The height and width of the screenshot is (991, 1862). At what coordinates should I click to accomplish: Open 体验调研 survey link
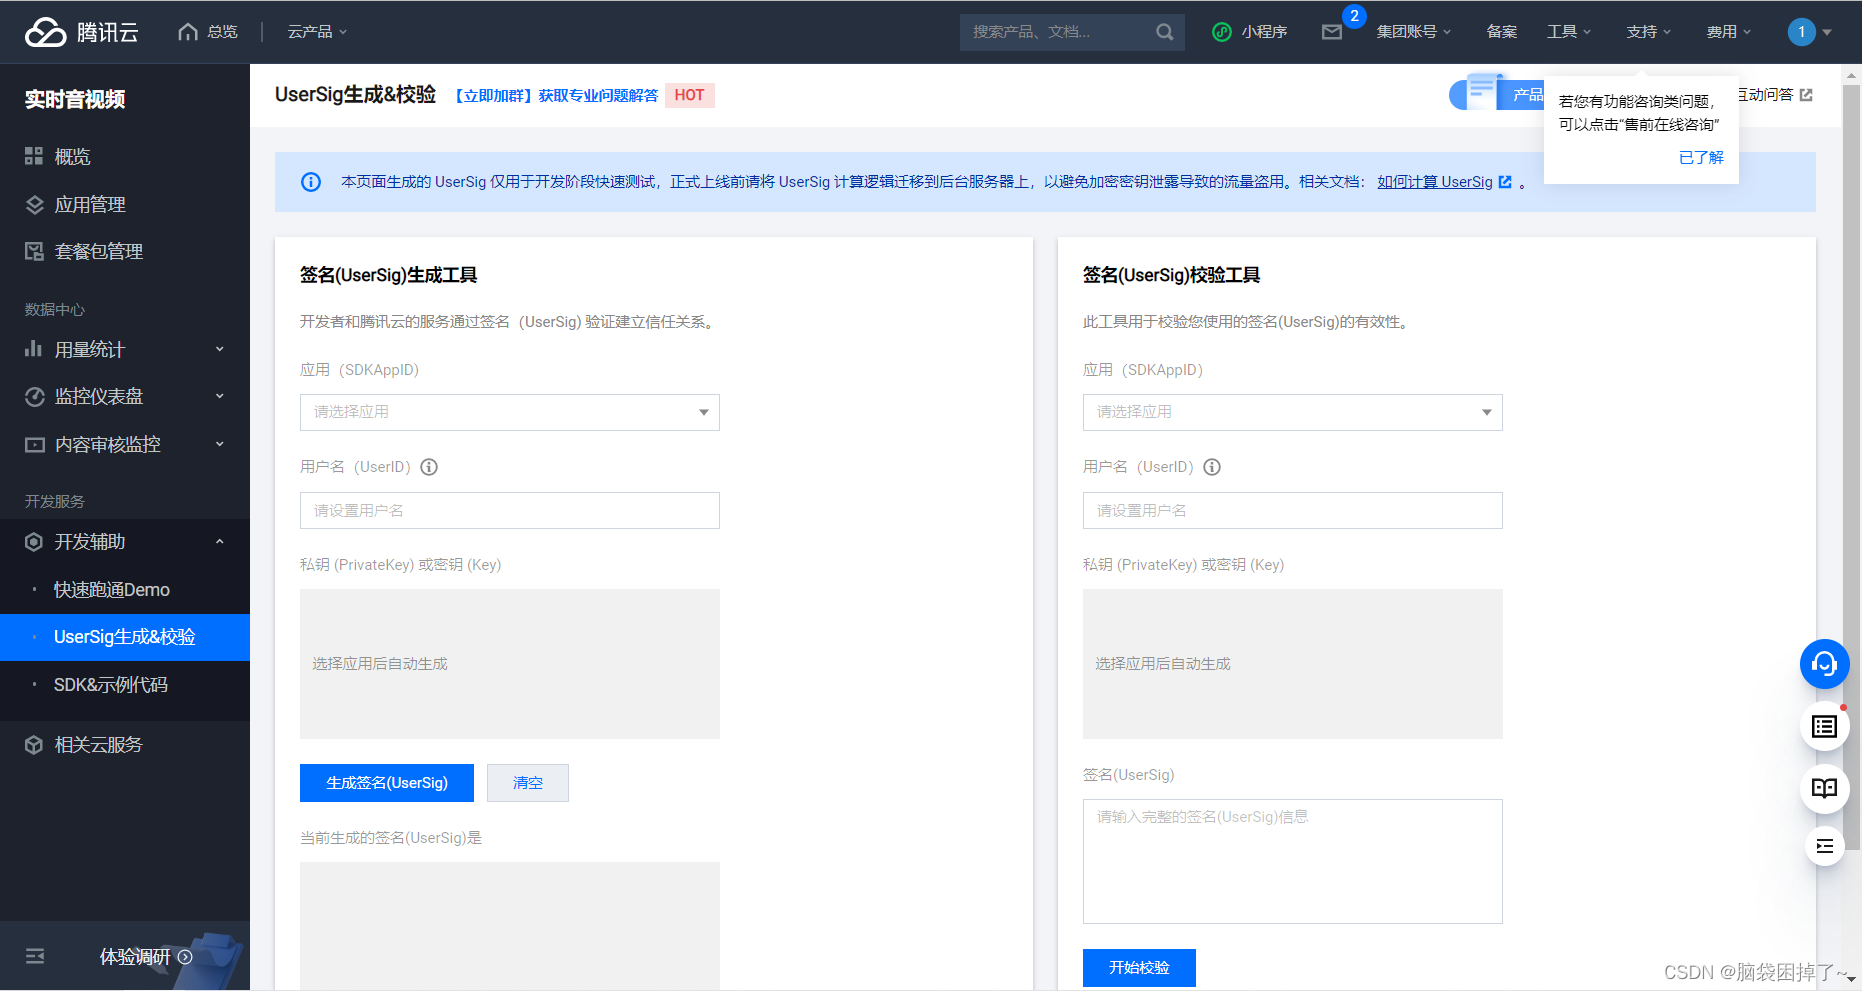(x=146, y=957)
